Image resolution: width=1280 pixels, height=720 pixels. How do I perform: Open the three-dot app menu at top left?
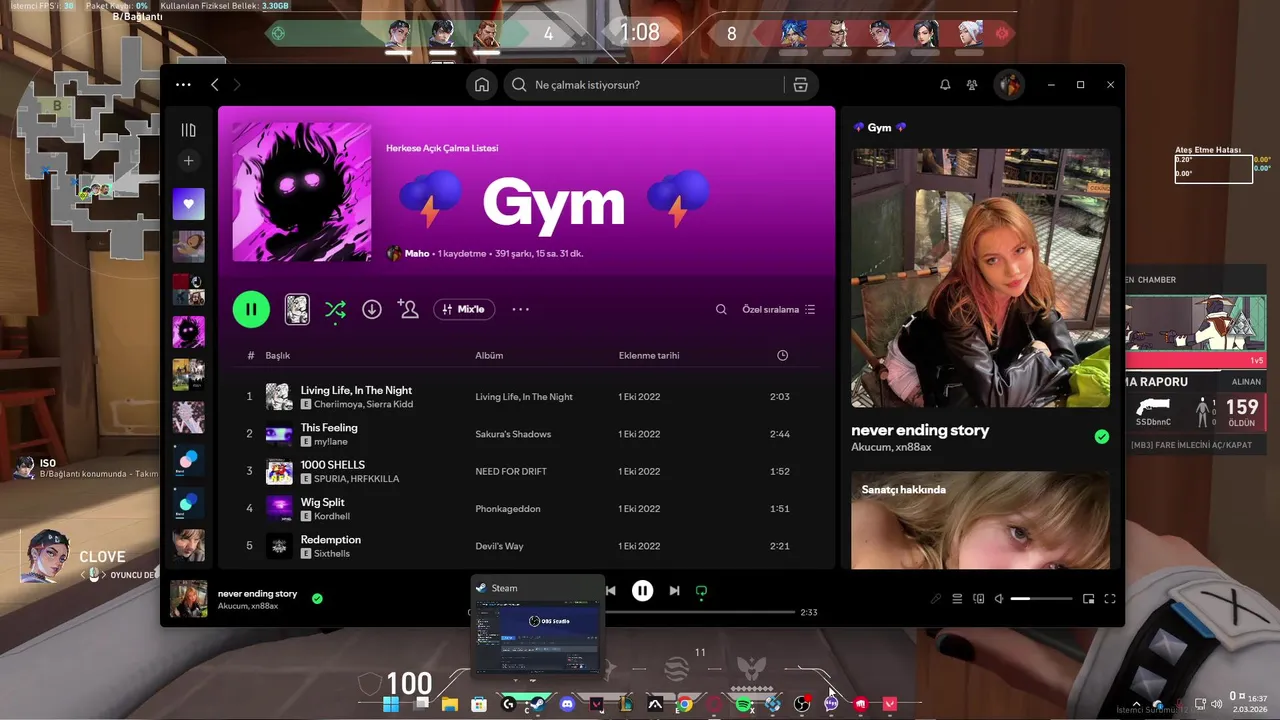coord(183,85)
